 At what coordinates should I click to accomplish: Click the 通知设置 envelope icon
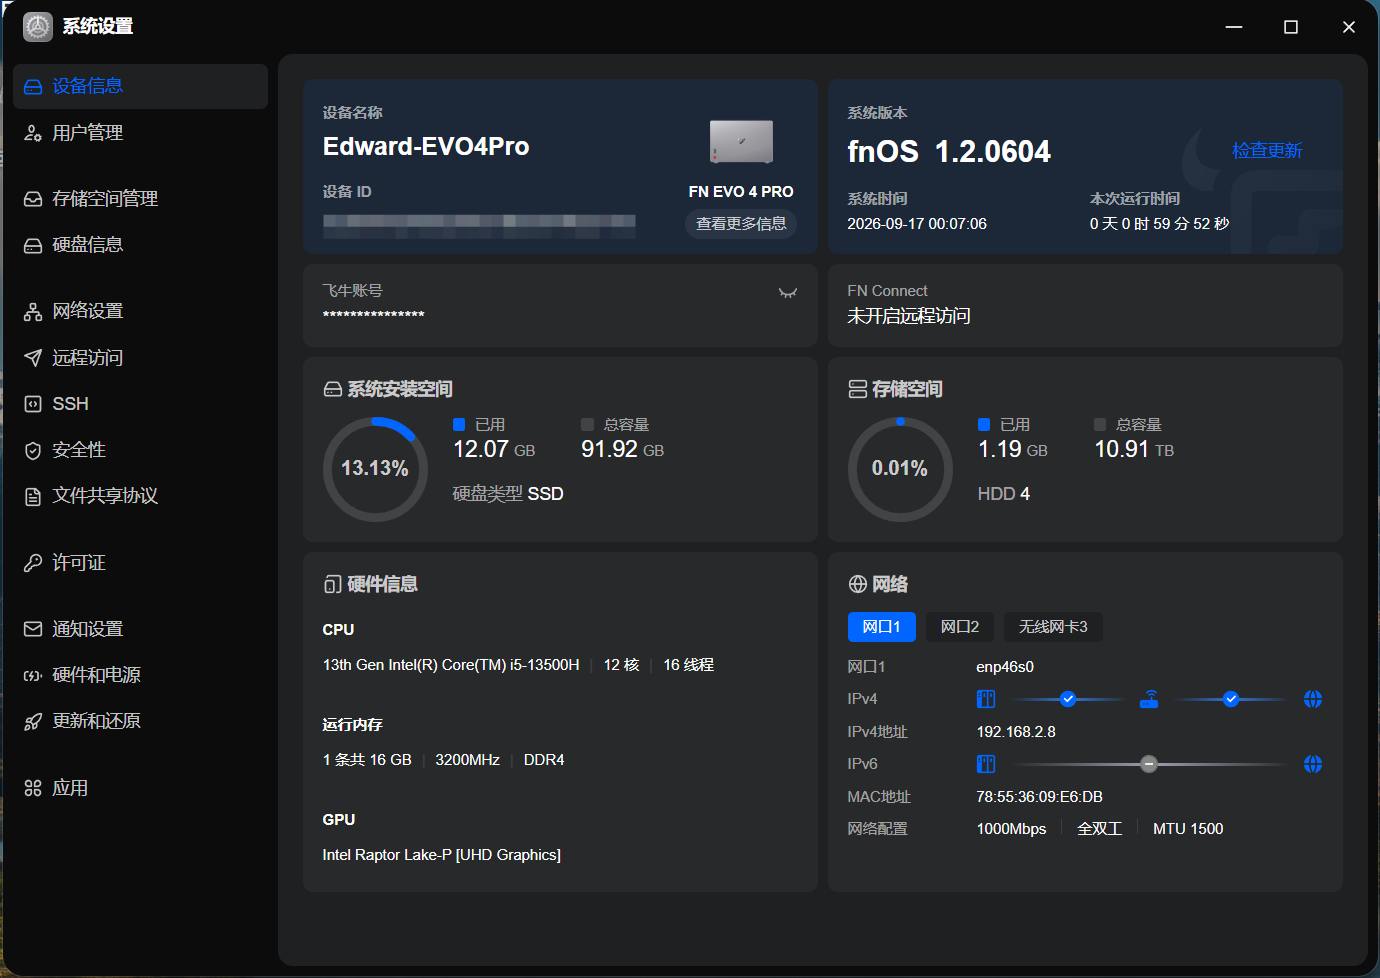[x=33, y=629]
